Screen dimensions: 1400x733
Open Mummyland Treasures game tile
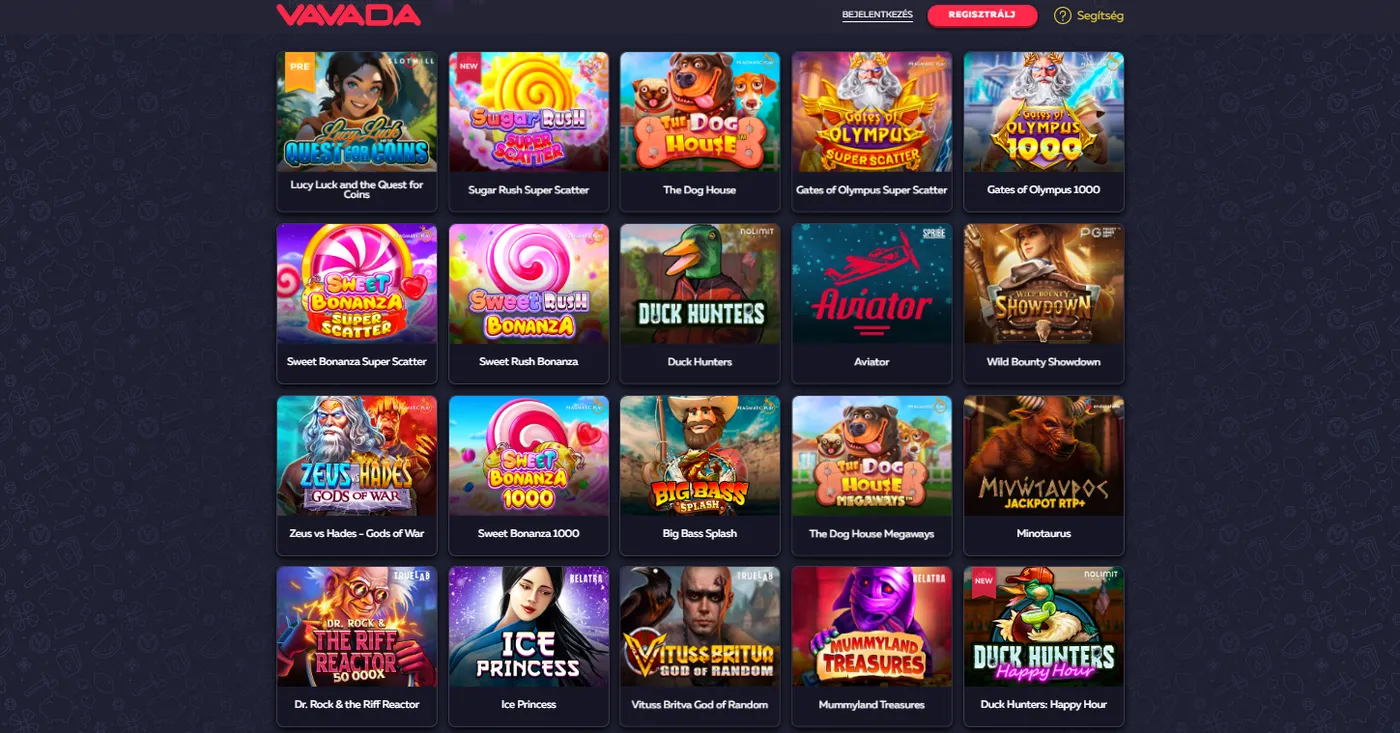(872, 647)
